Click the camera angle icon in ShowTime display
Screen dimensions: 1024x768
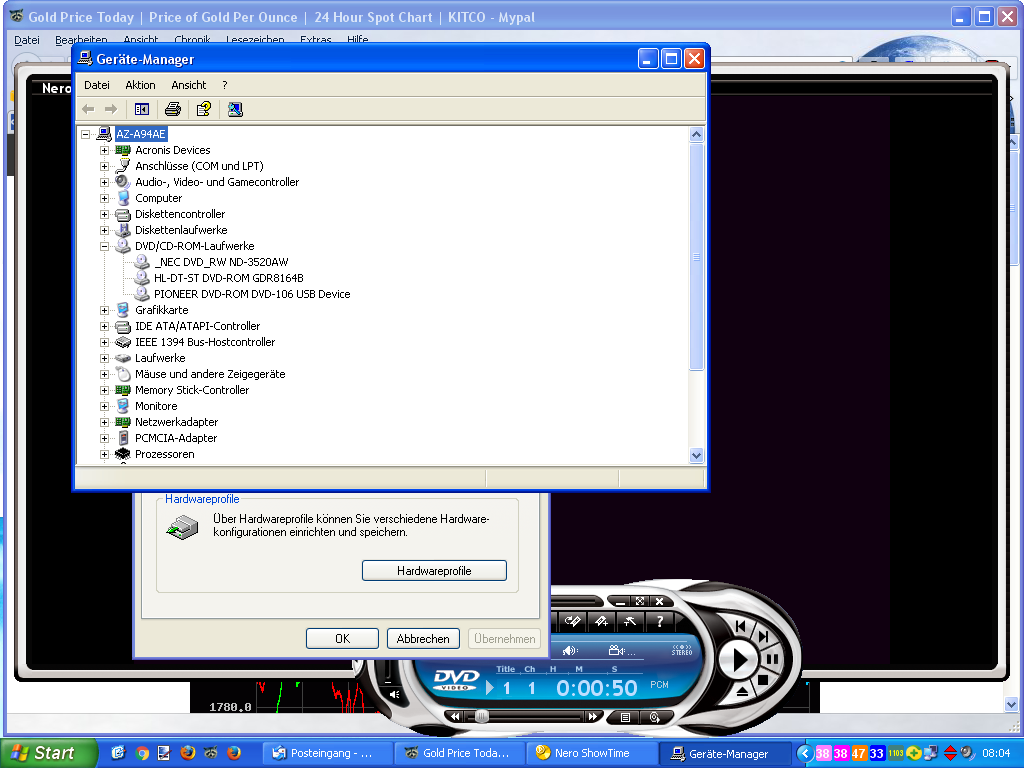[618, 650]
